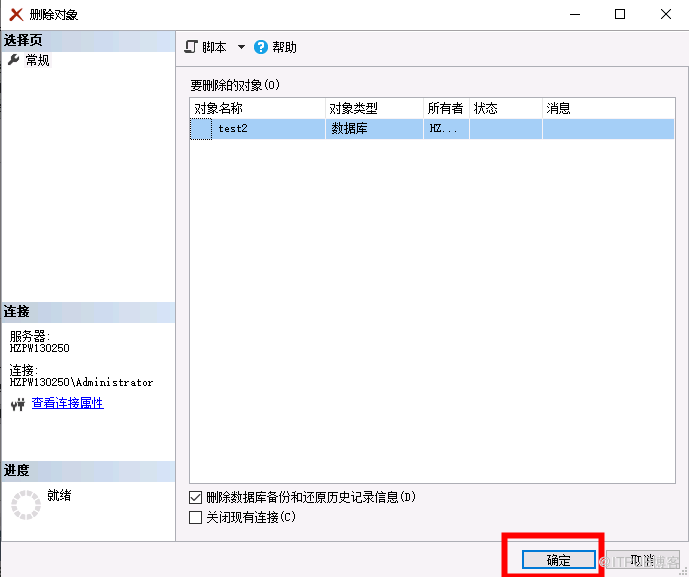Image resolution: width=689 pixels, height=577 pixels.
Task: Open the 脚本 dropdown arrow
Action: point(241,47)
